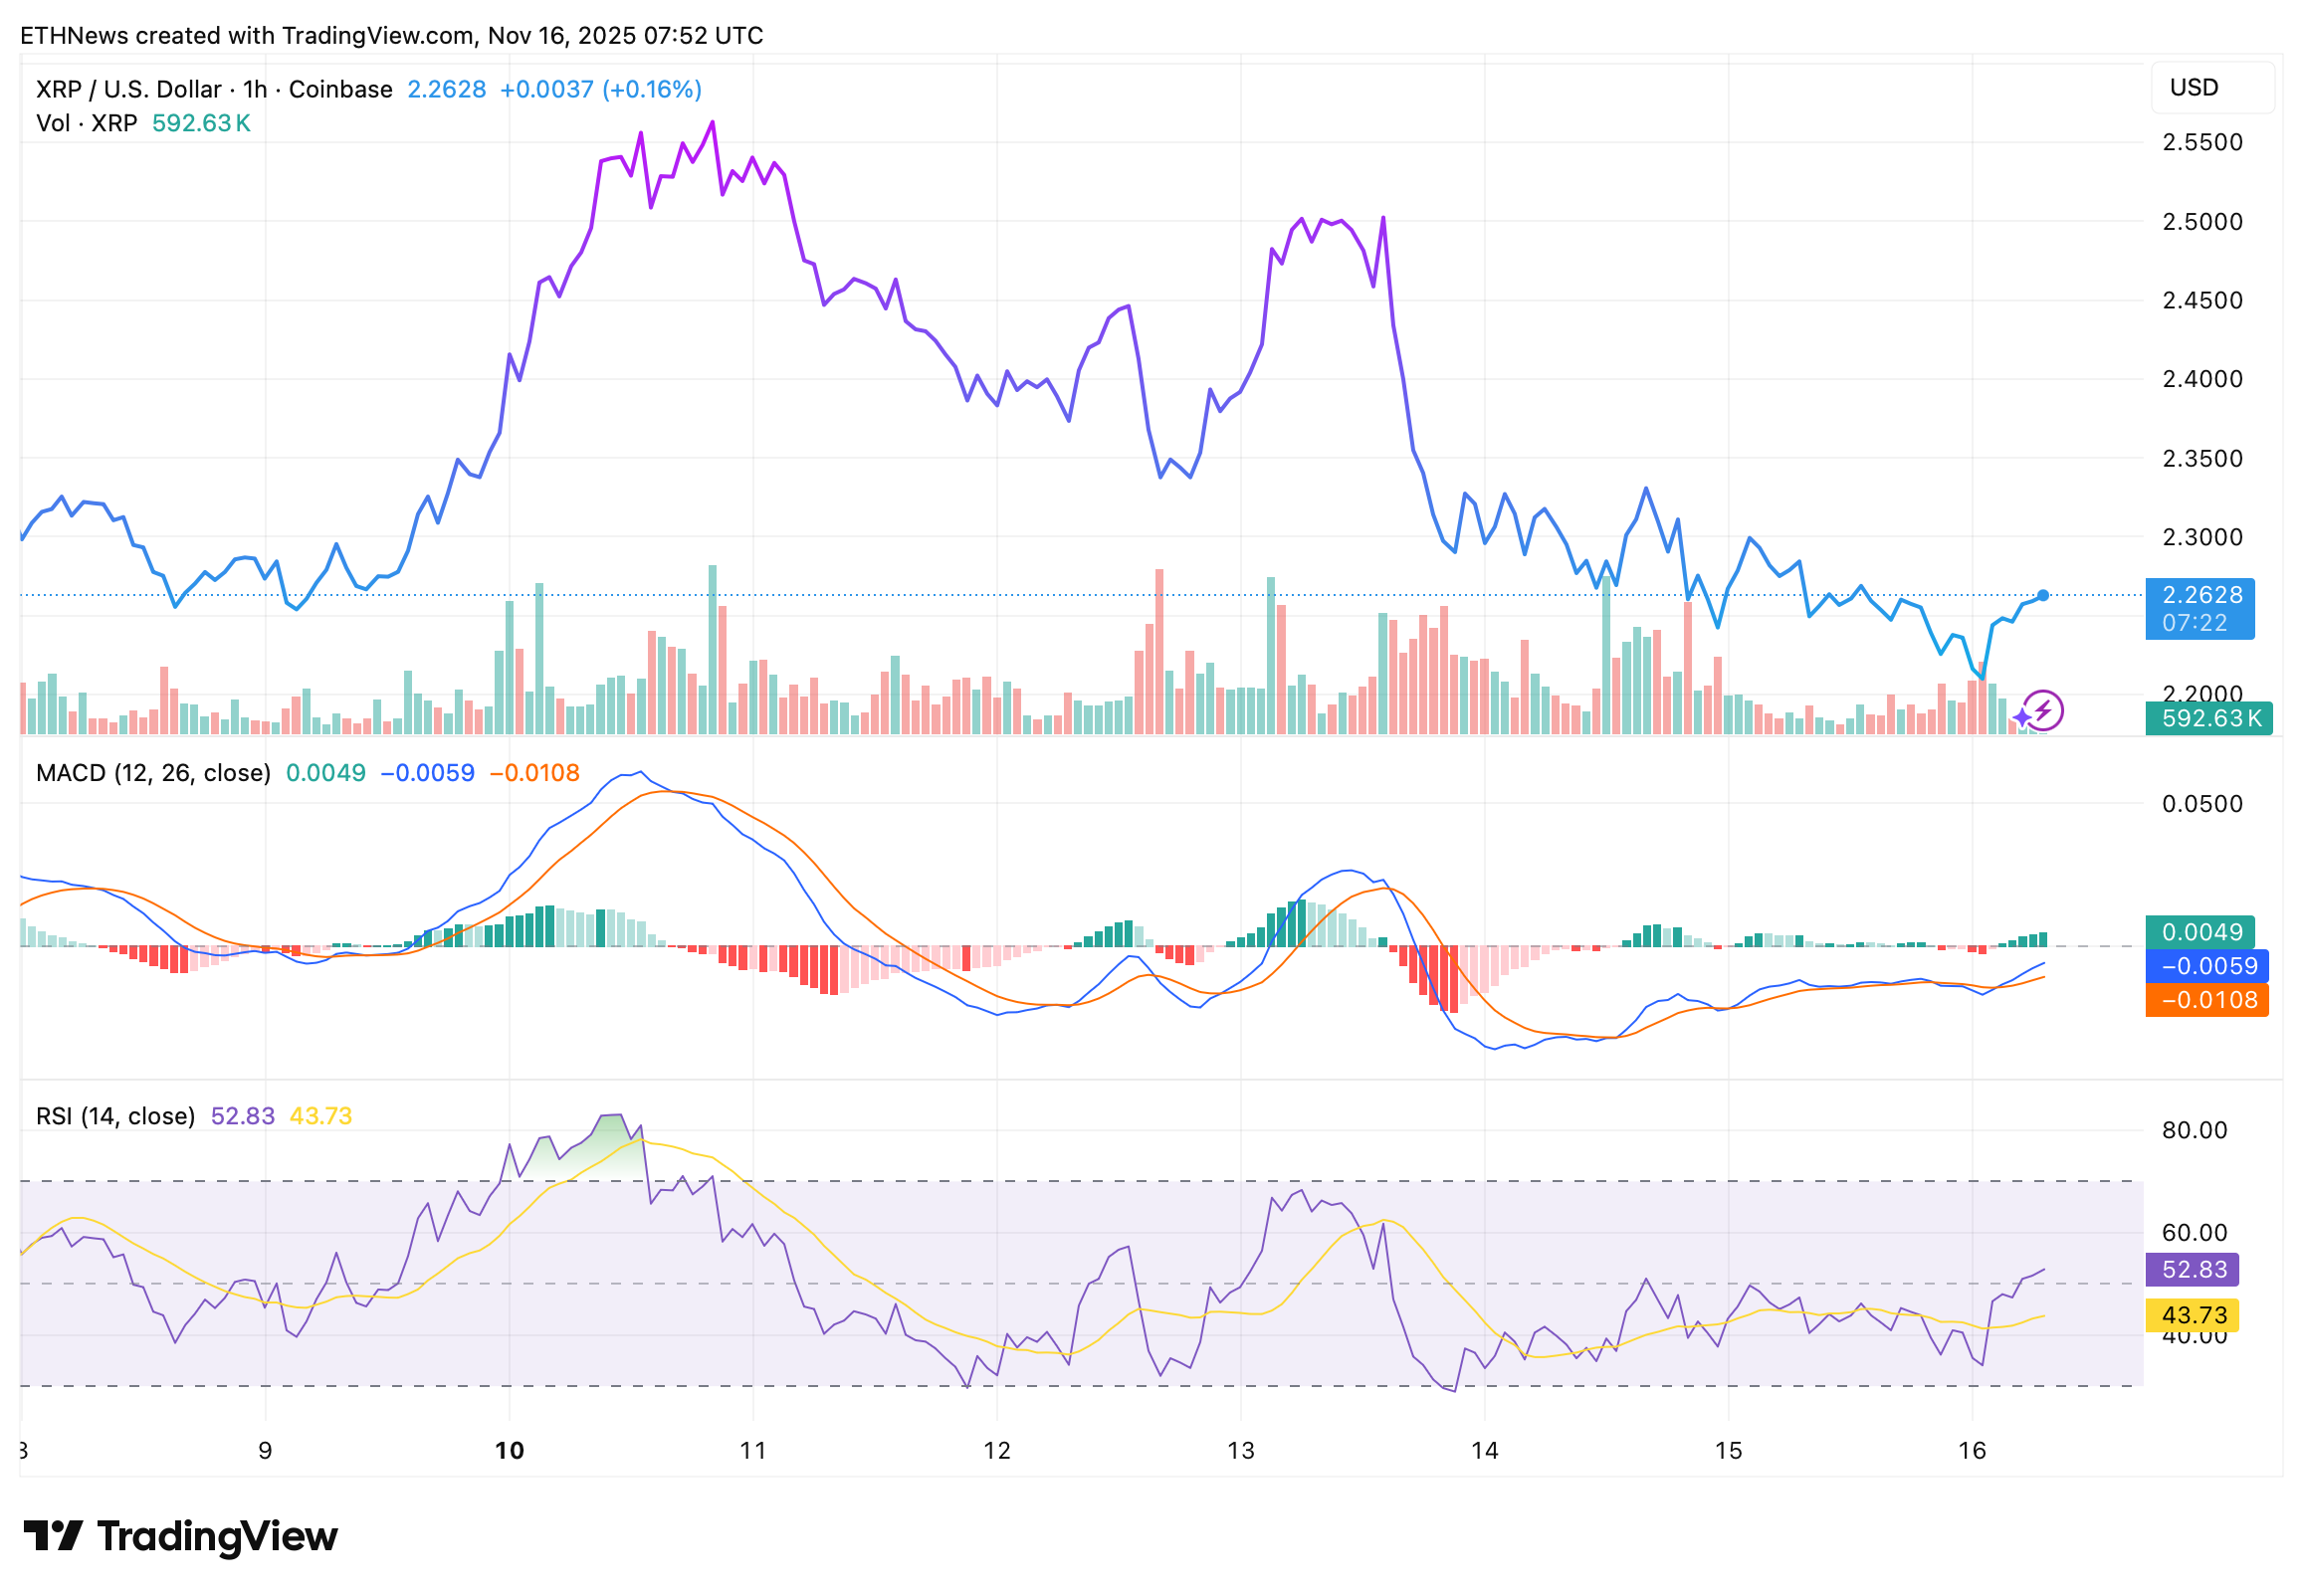Screen dimensions: 2303x1596
Task: Click the green 592.63K volume label
Action: click(2208, 718)
